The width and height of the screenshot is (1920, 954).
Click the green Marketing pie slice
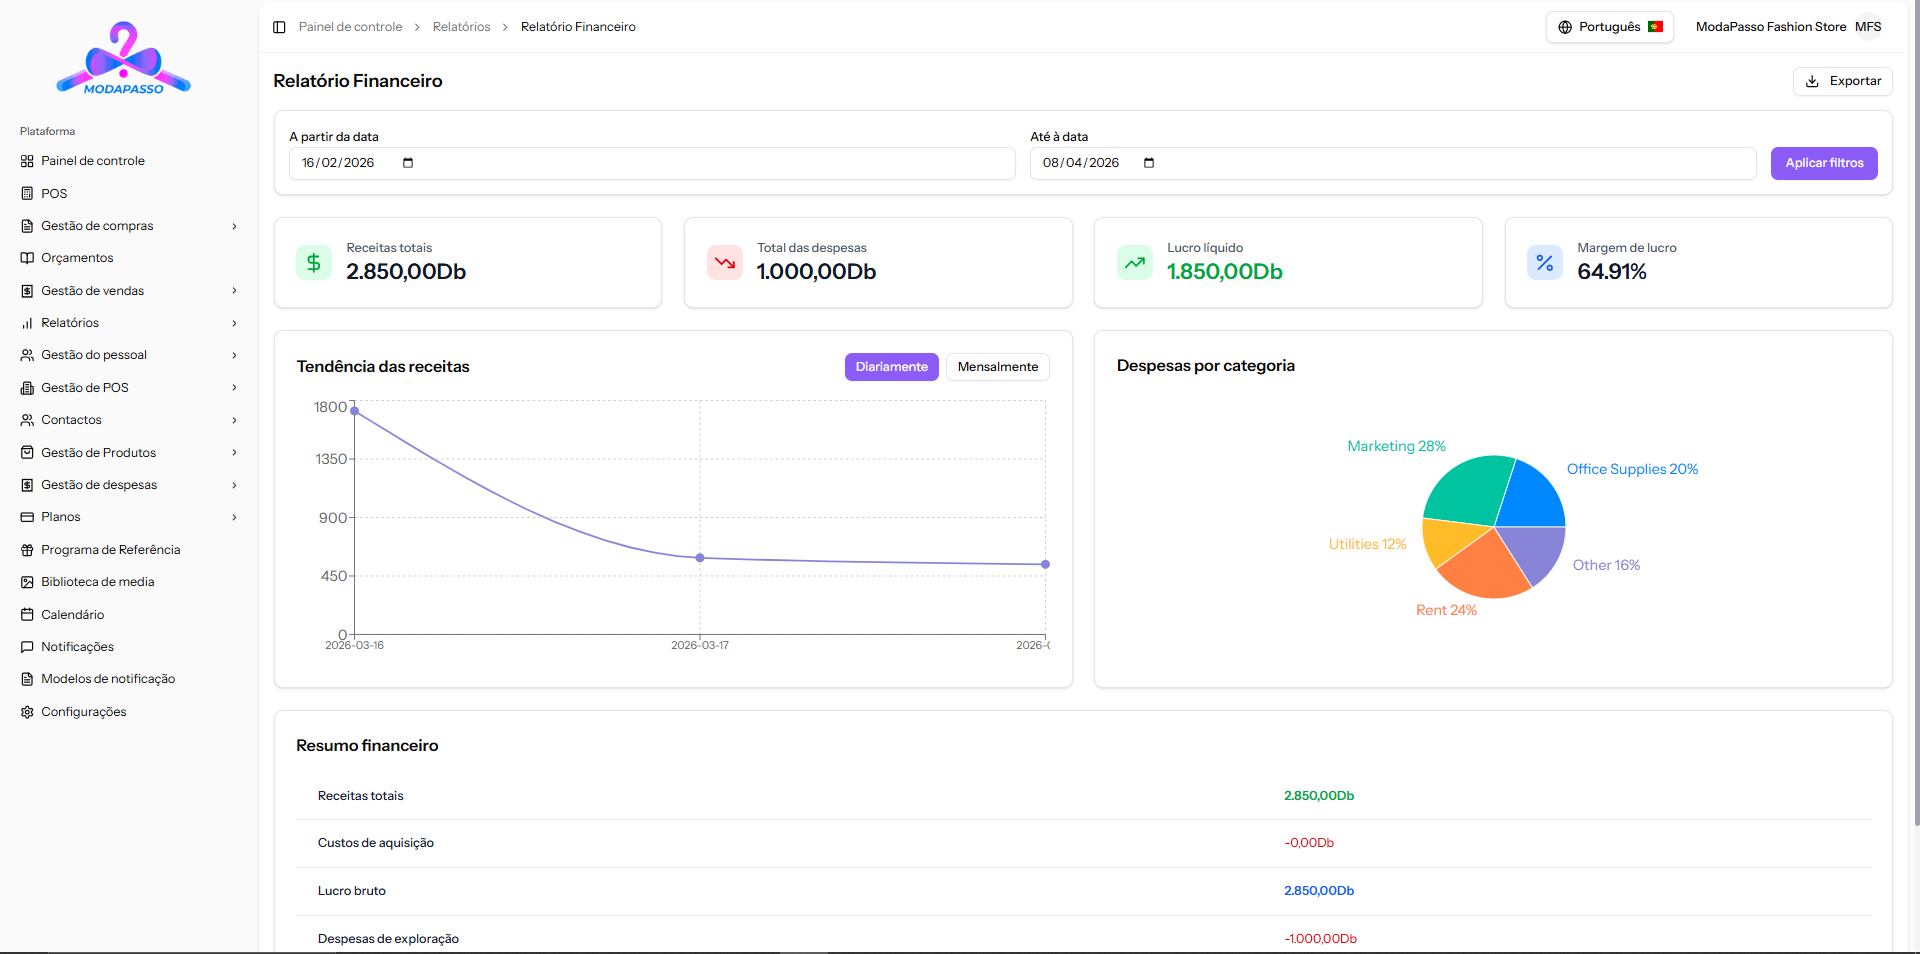point(1466,490)
